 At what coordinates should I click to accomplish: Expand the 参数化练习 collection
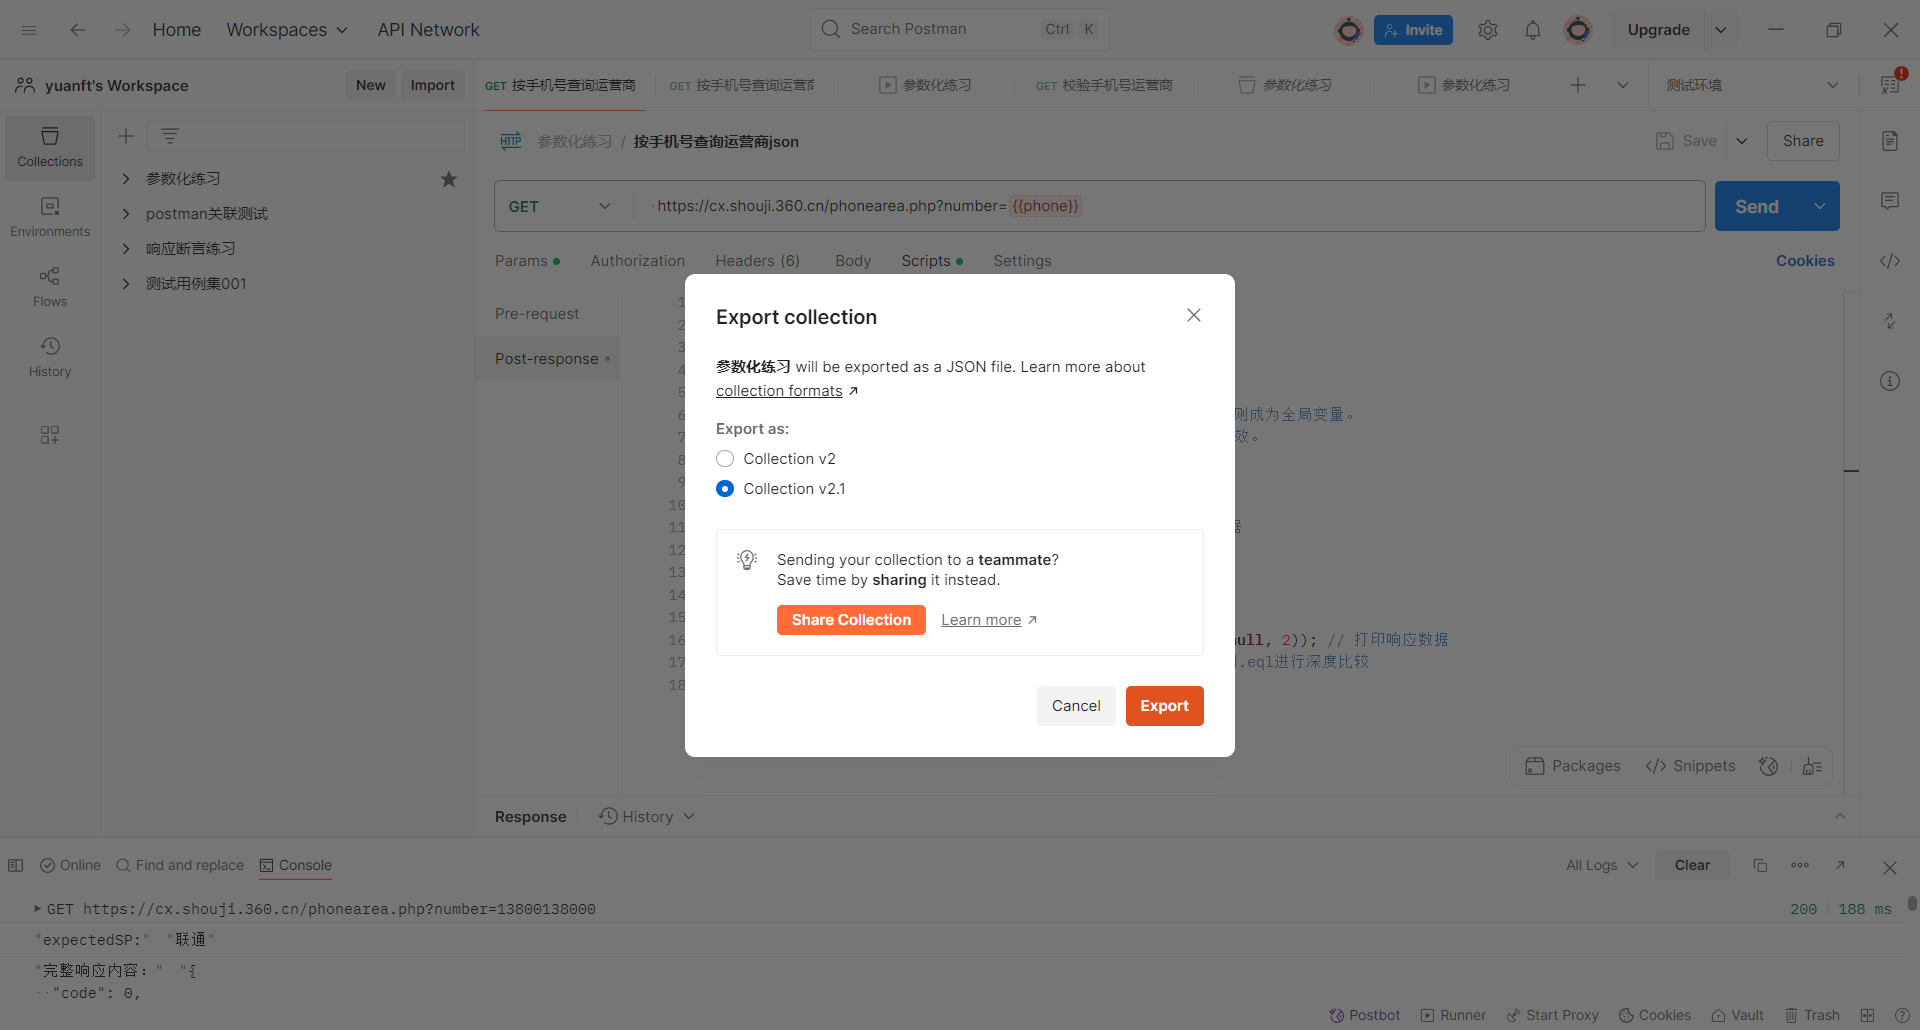[x=126, y=179]
